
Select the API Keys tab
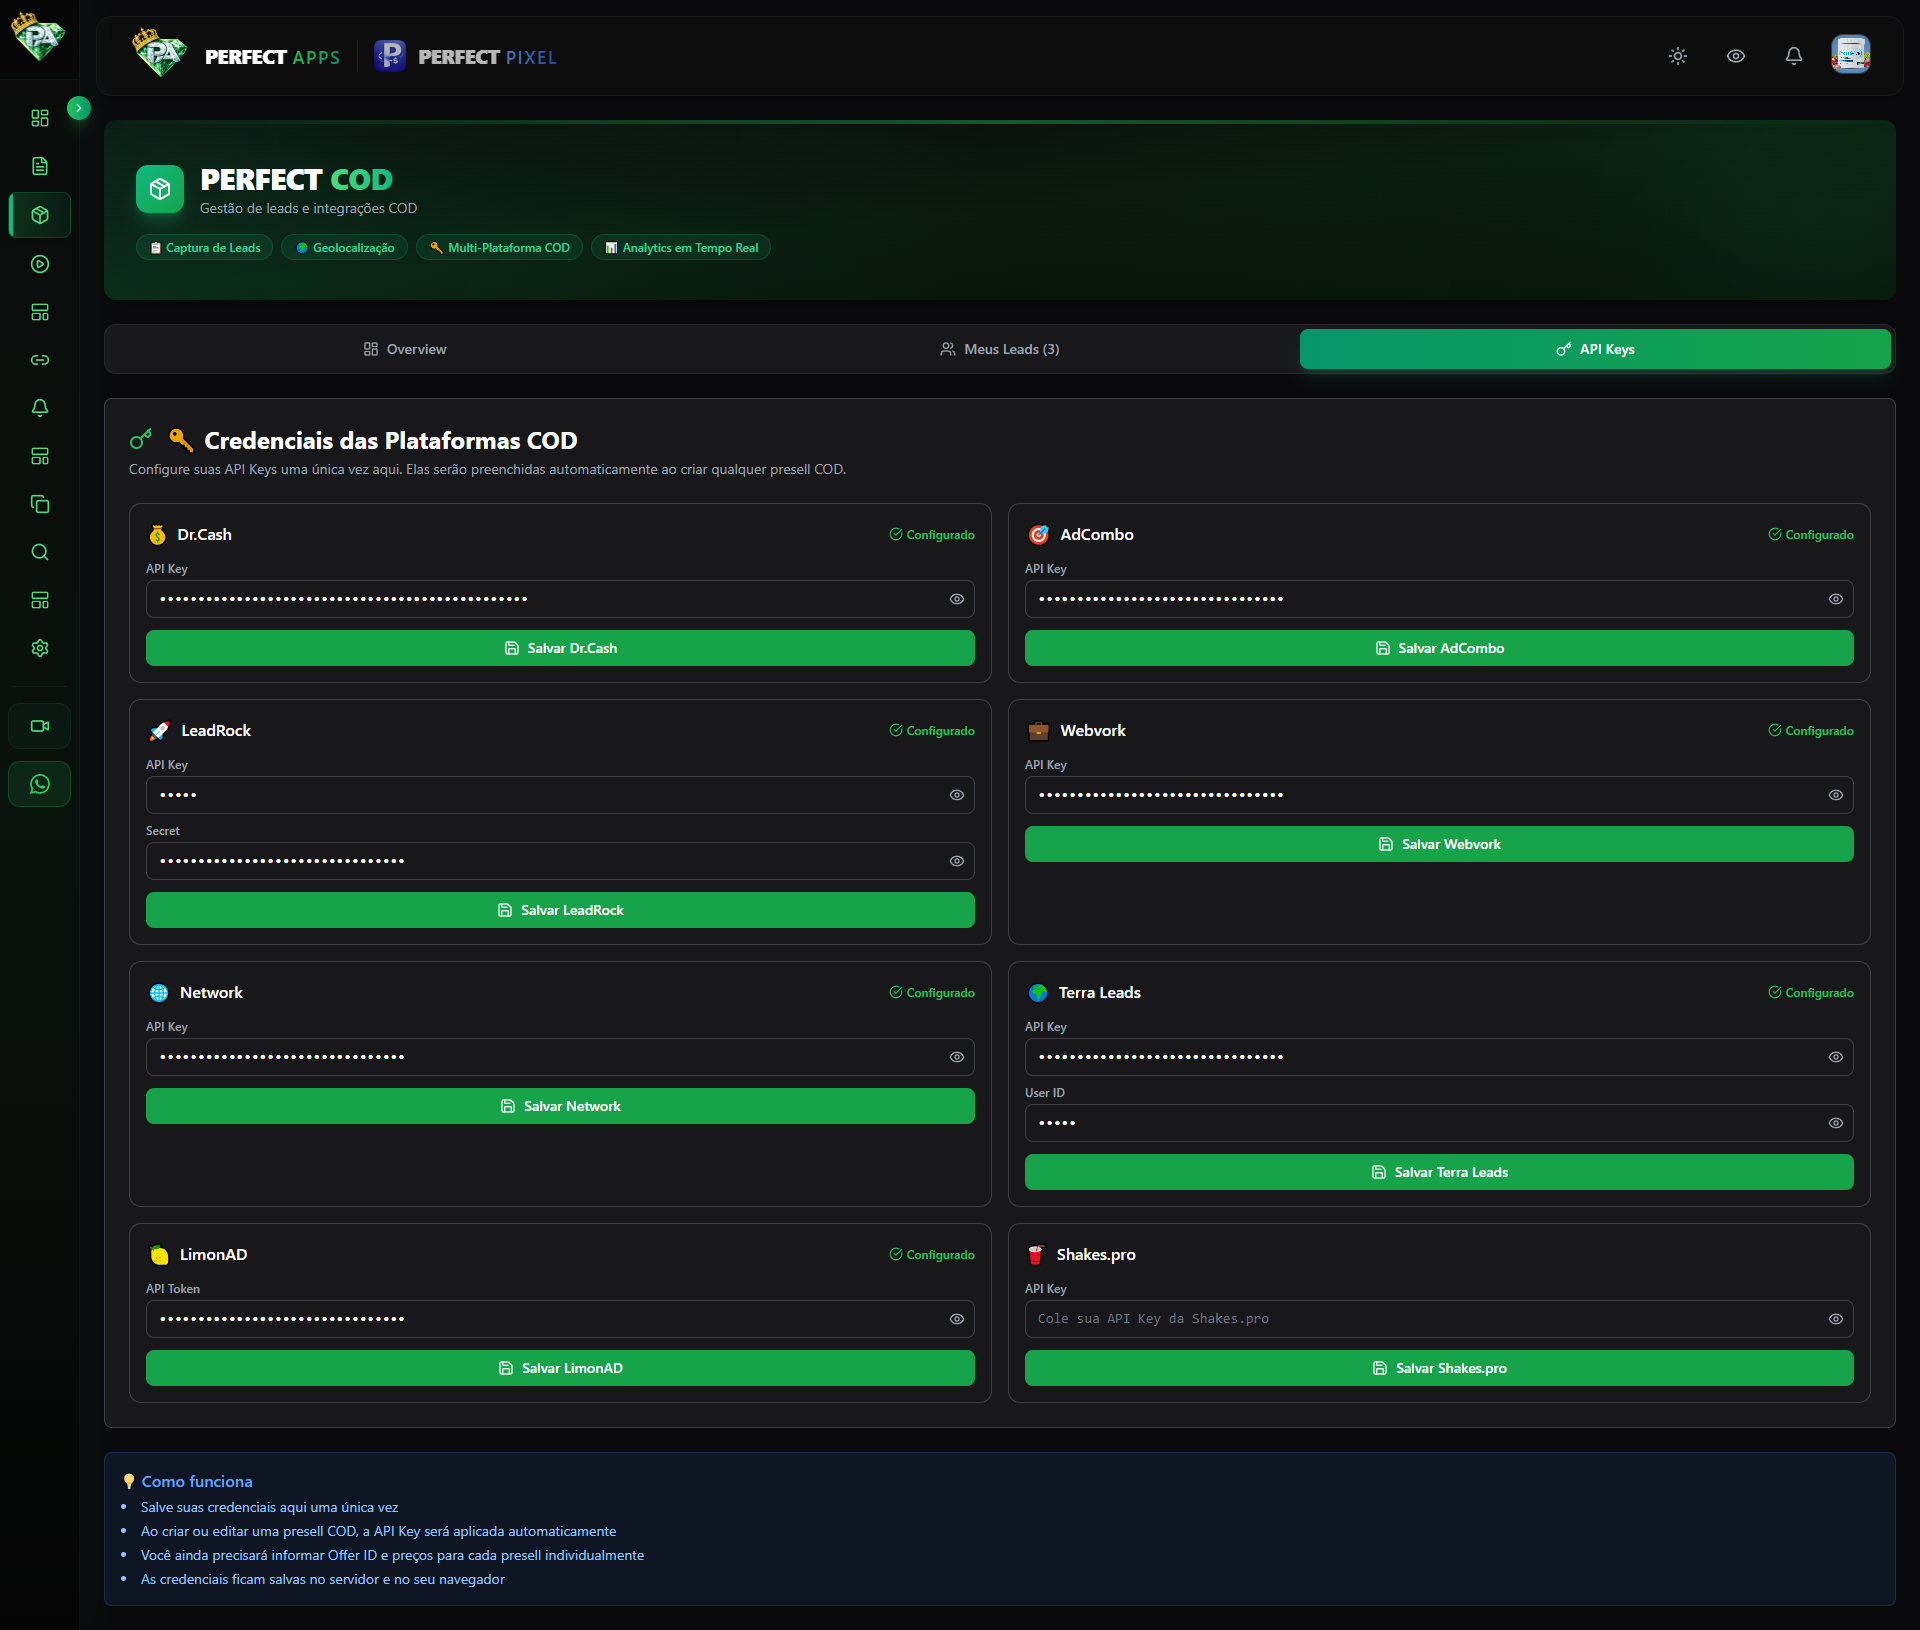coord(1595,349)
